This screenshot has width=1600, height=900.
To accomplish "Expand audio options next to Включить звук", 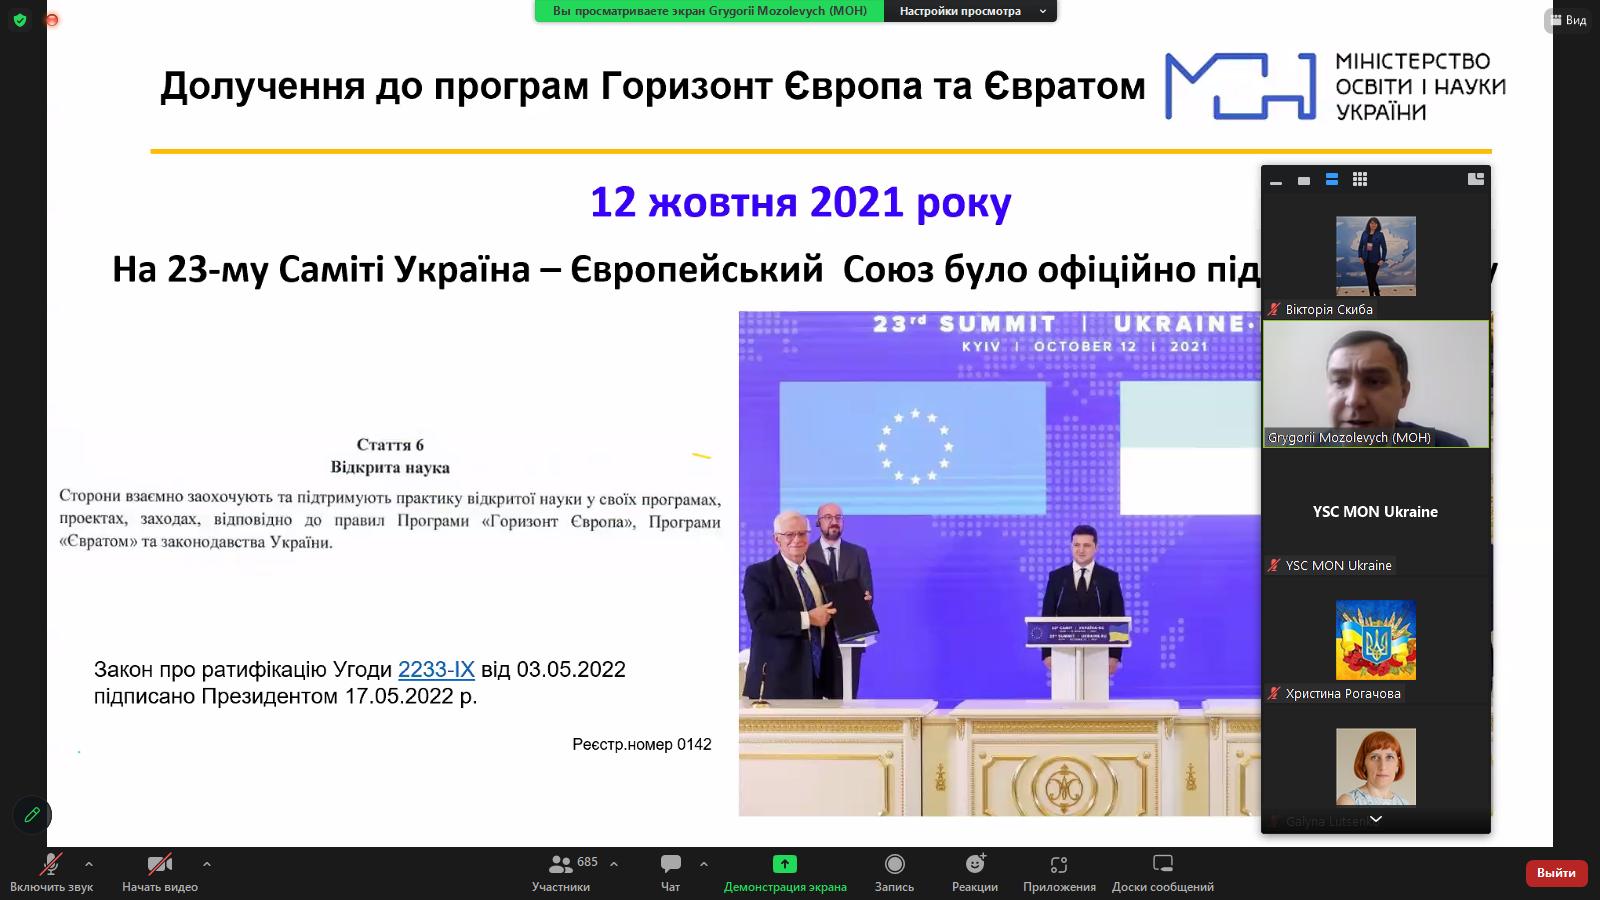I will (x=89, y=864).
